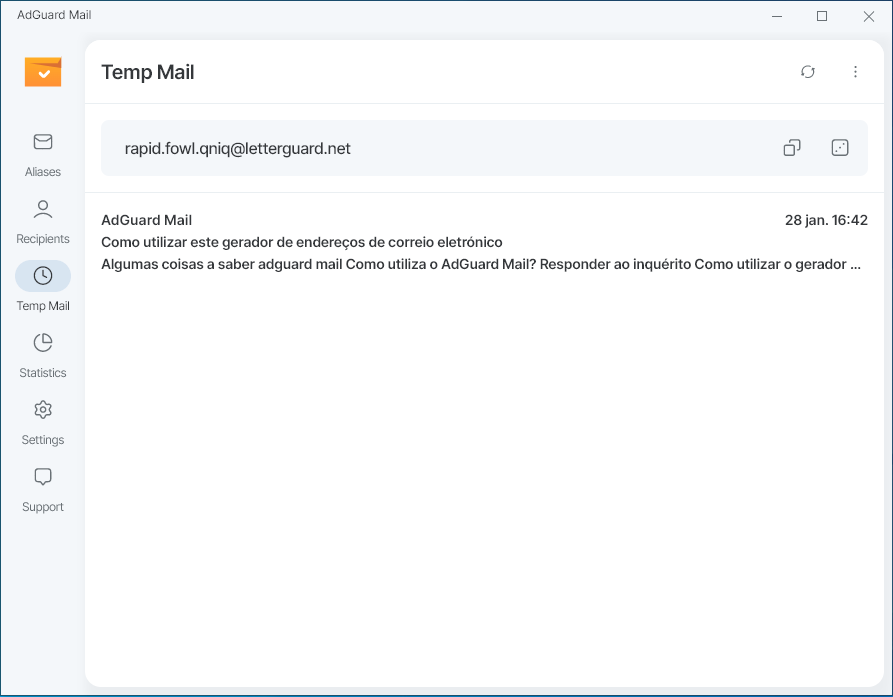Maximize the AdGuard Mail window
Image resolution: width=893 pixels, height=697 pixels.
(x=822, y=16)
